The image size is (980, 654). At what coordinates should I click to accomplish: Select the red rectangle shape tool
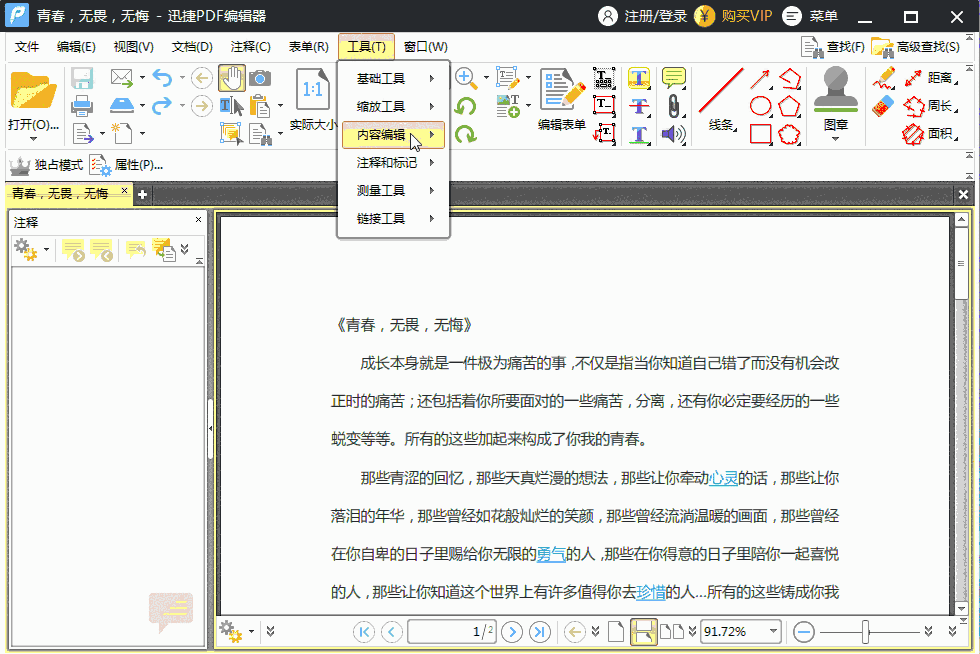[x=760, y=134]
